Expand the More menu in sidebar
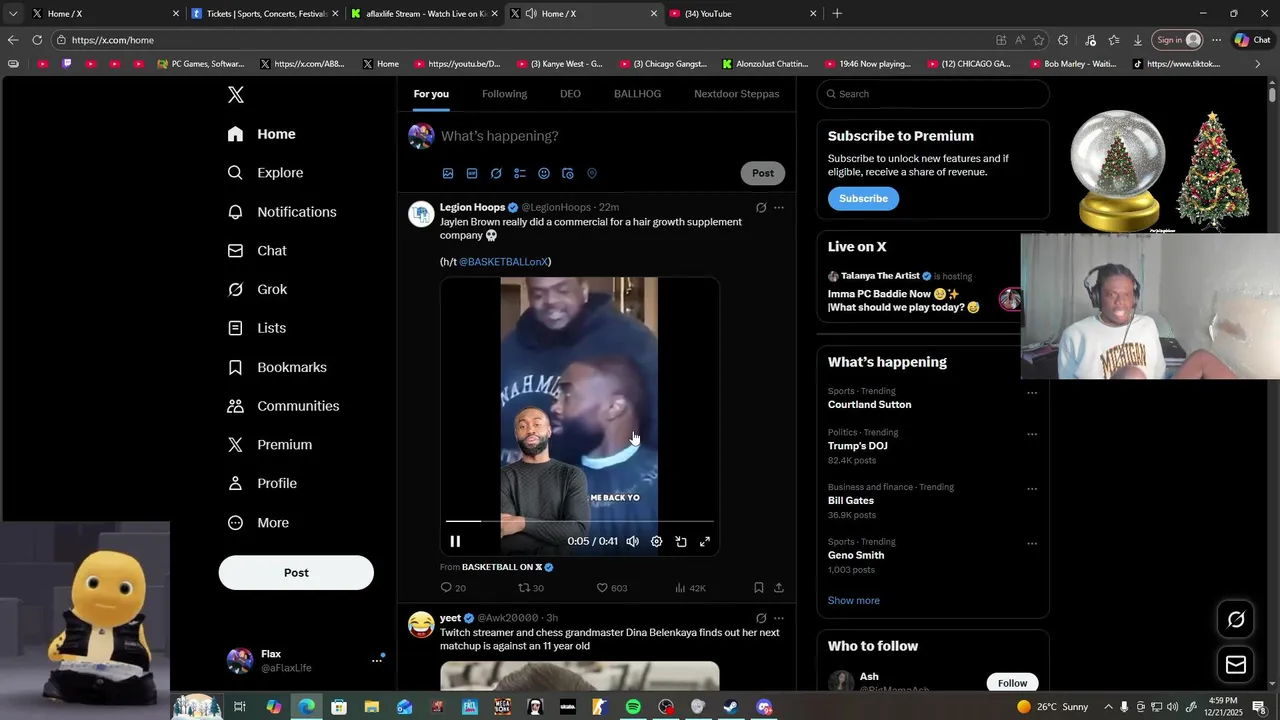1280x720 pixels. point(258,522)
